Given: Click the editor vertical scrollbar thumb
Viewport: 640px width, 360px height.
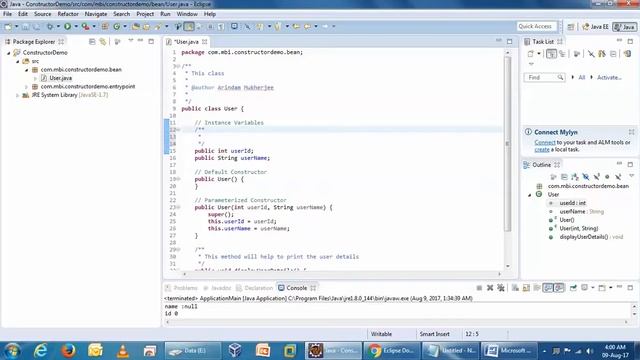Looking at the screenshot, I should (x=507, y=143).
